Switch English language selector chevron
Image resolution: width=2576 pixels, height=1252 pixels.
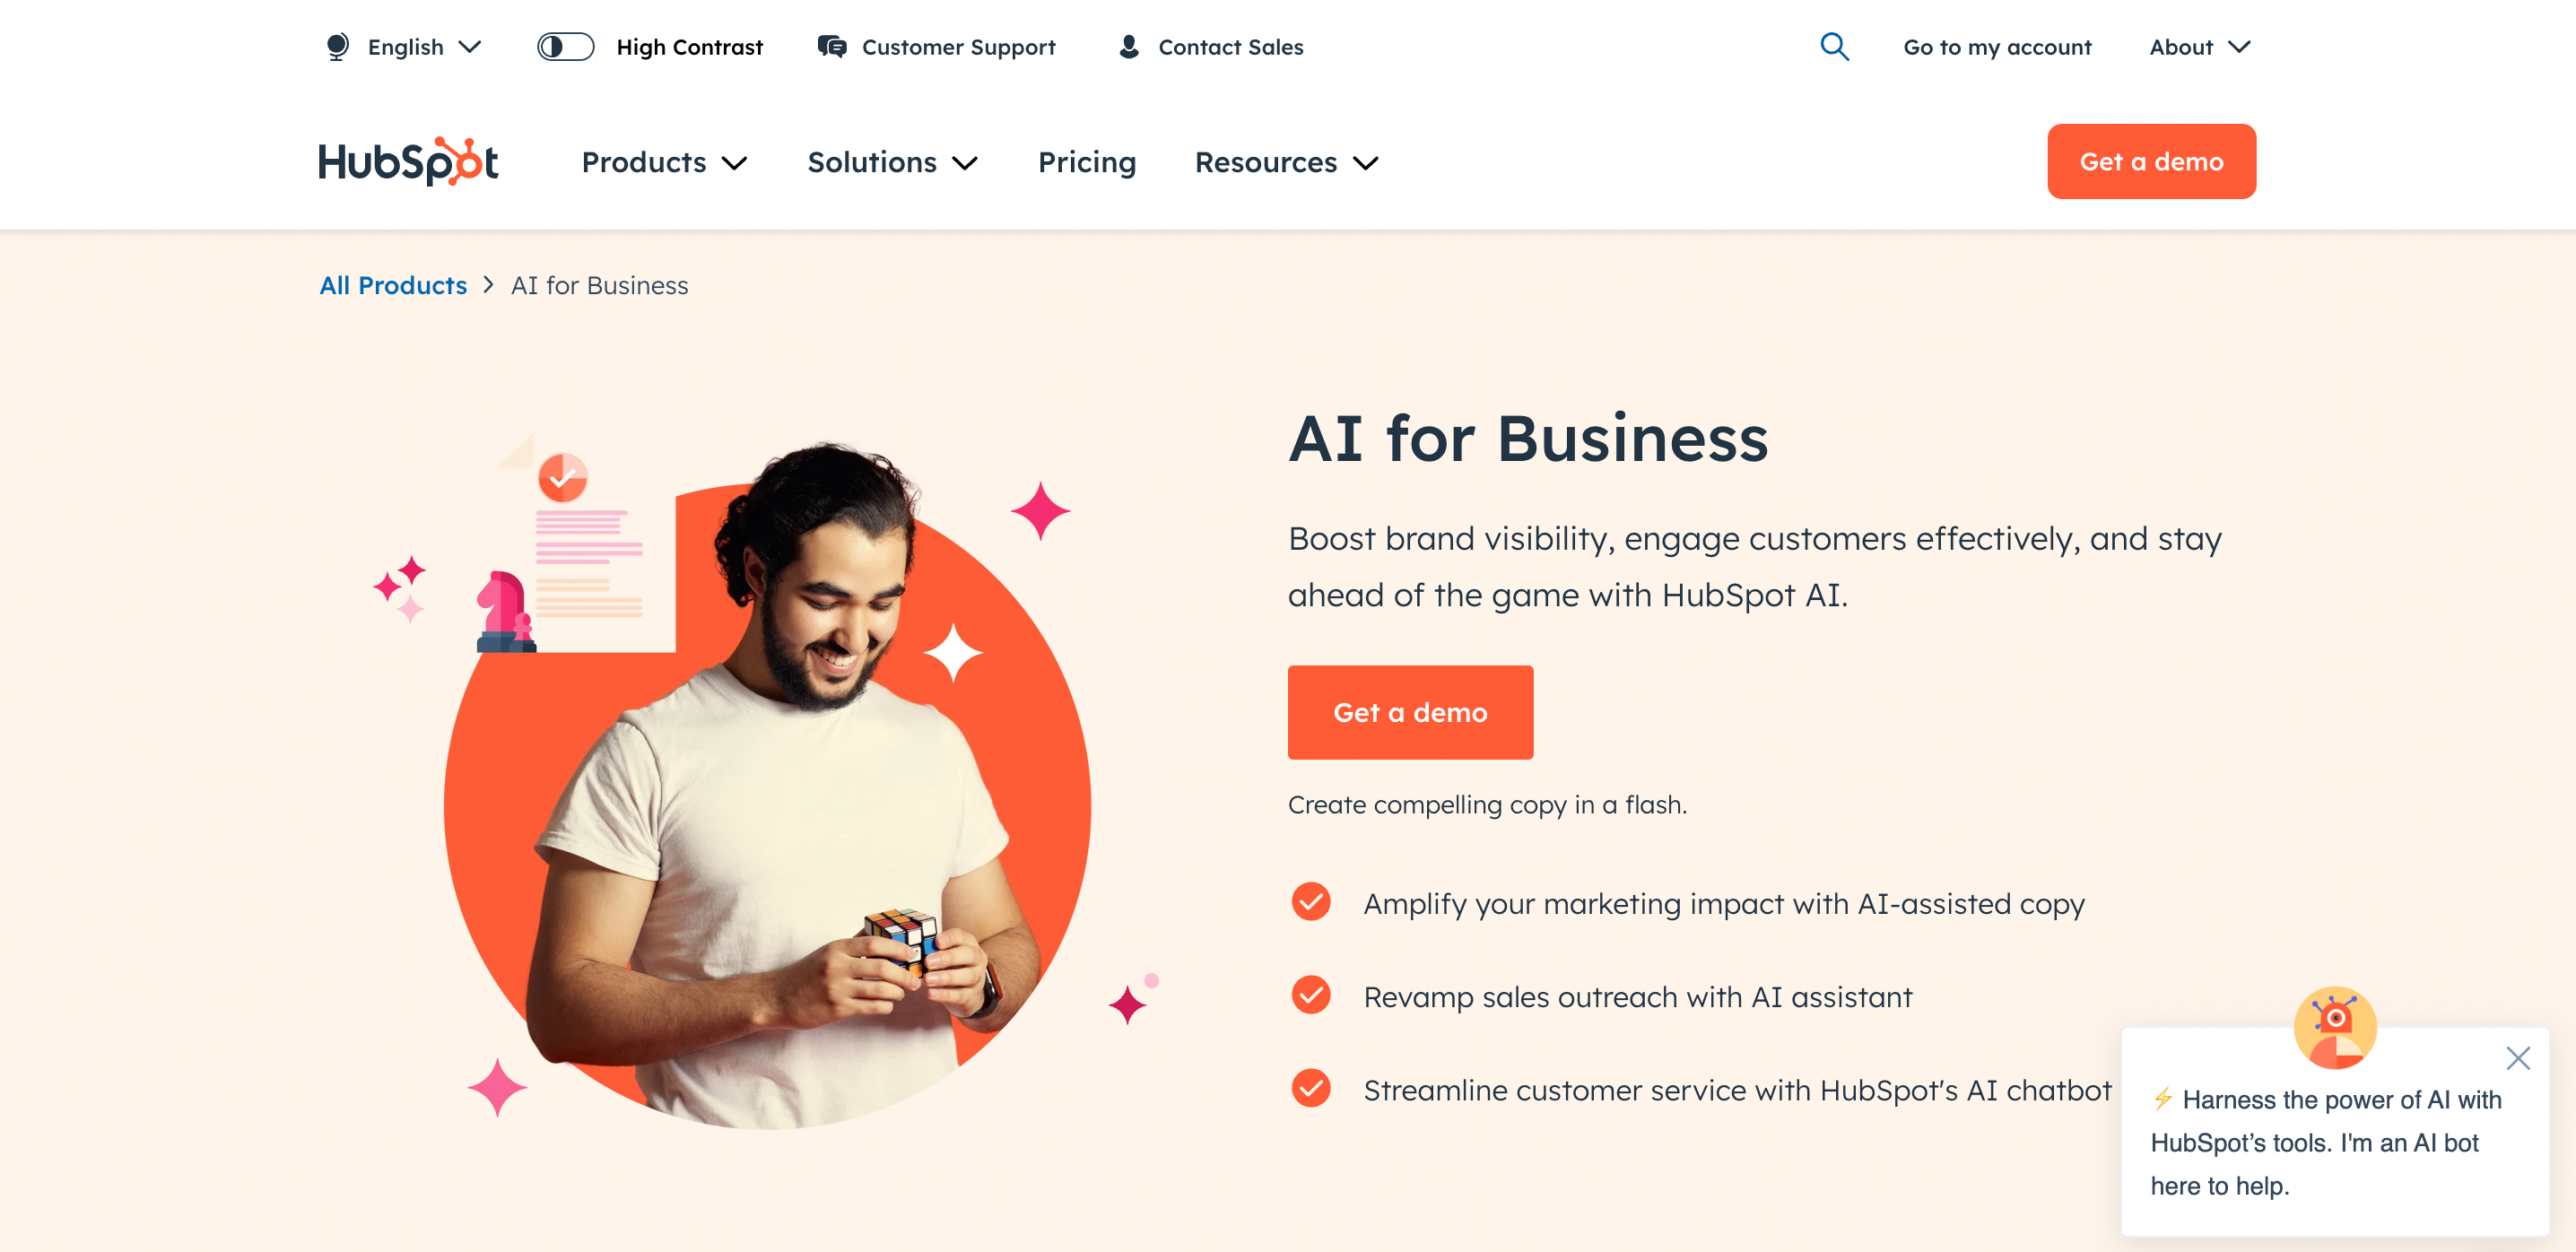coord(470,46)
